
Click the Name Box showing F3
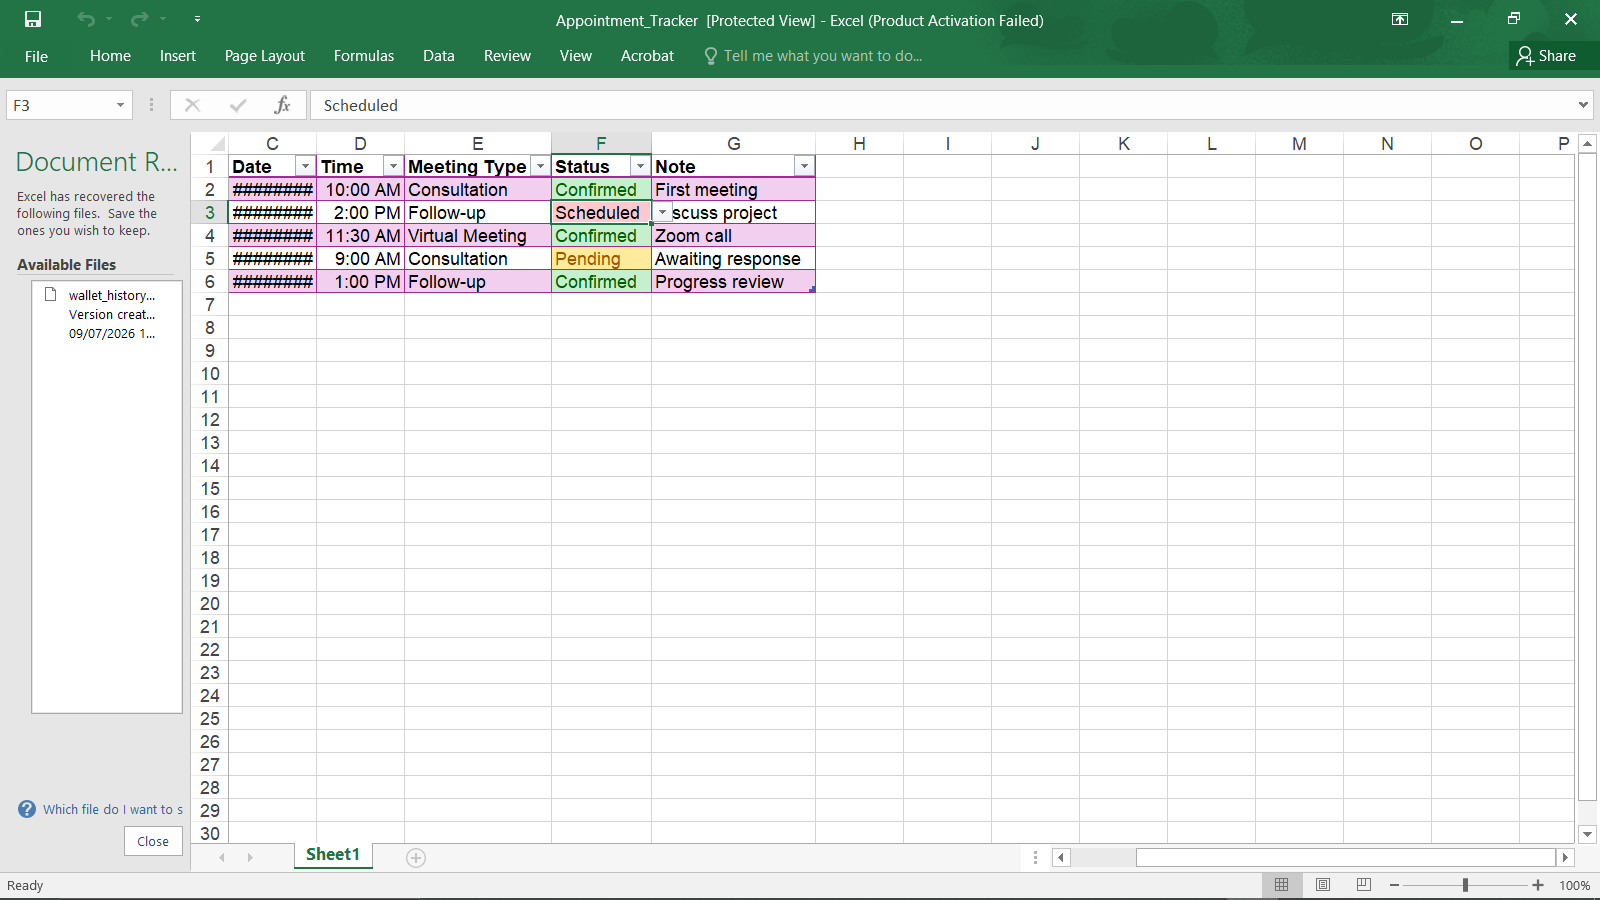[58, 105]
